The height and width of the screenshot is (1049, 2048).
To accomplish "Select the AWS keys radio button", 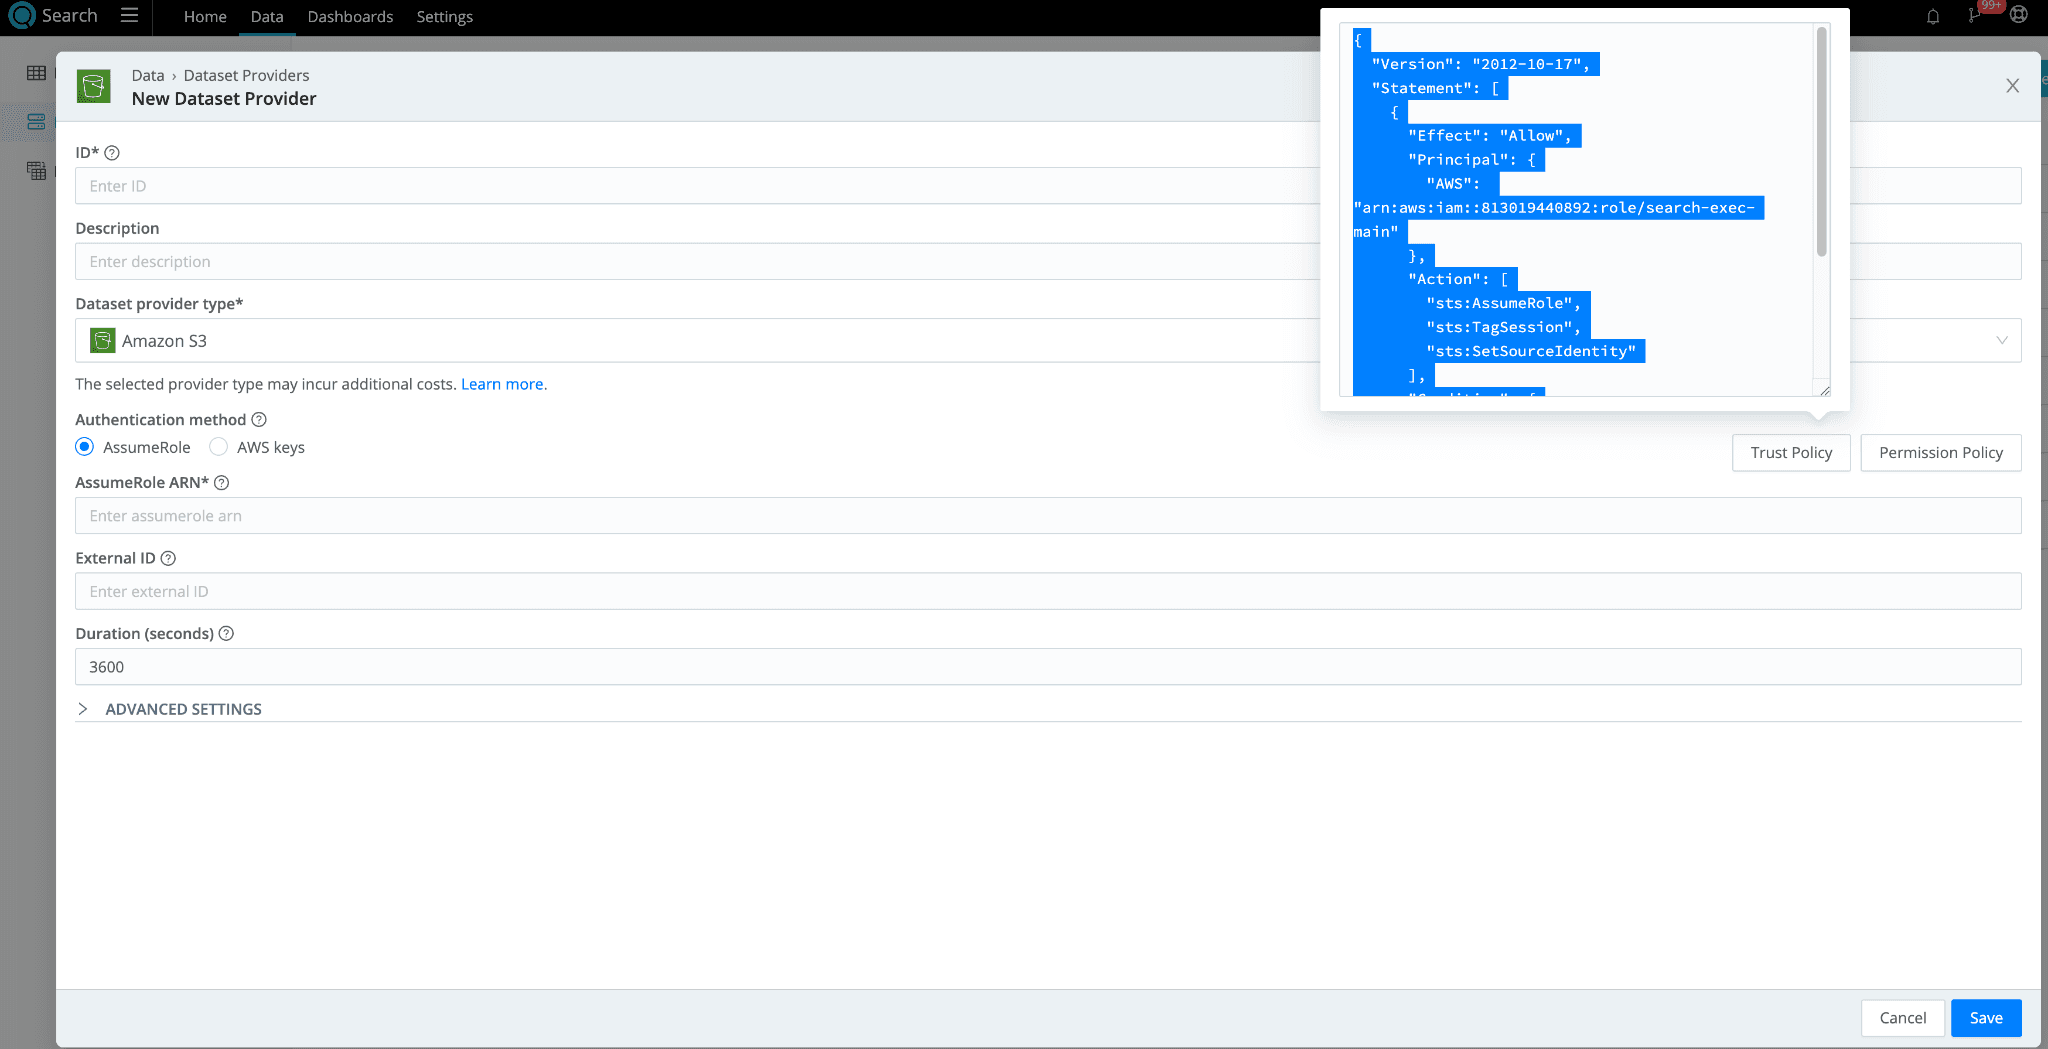I will point(219,447).
